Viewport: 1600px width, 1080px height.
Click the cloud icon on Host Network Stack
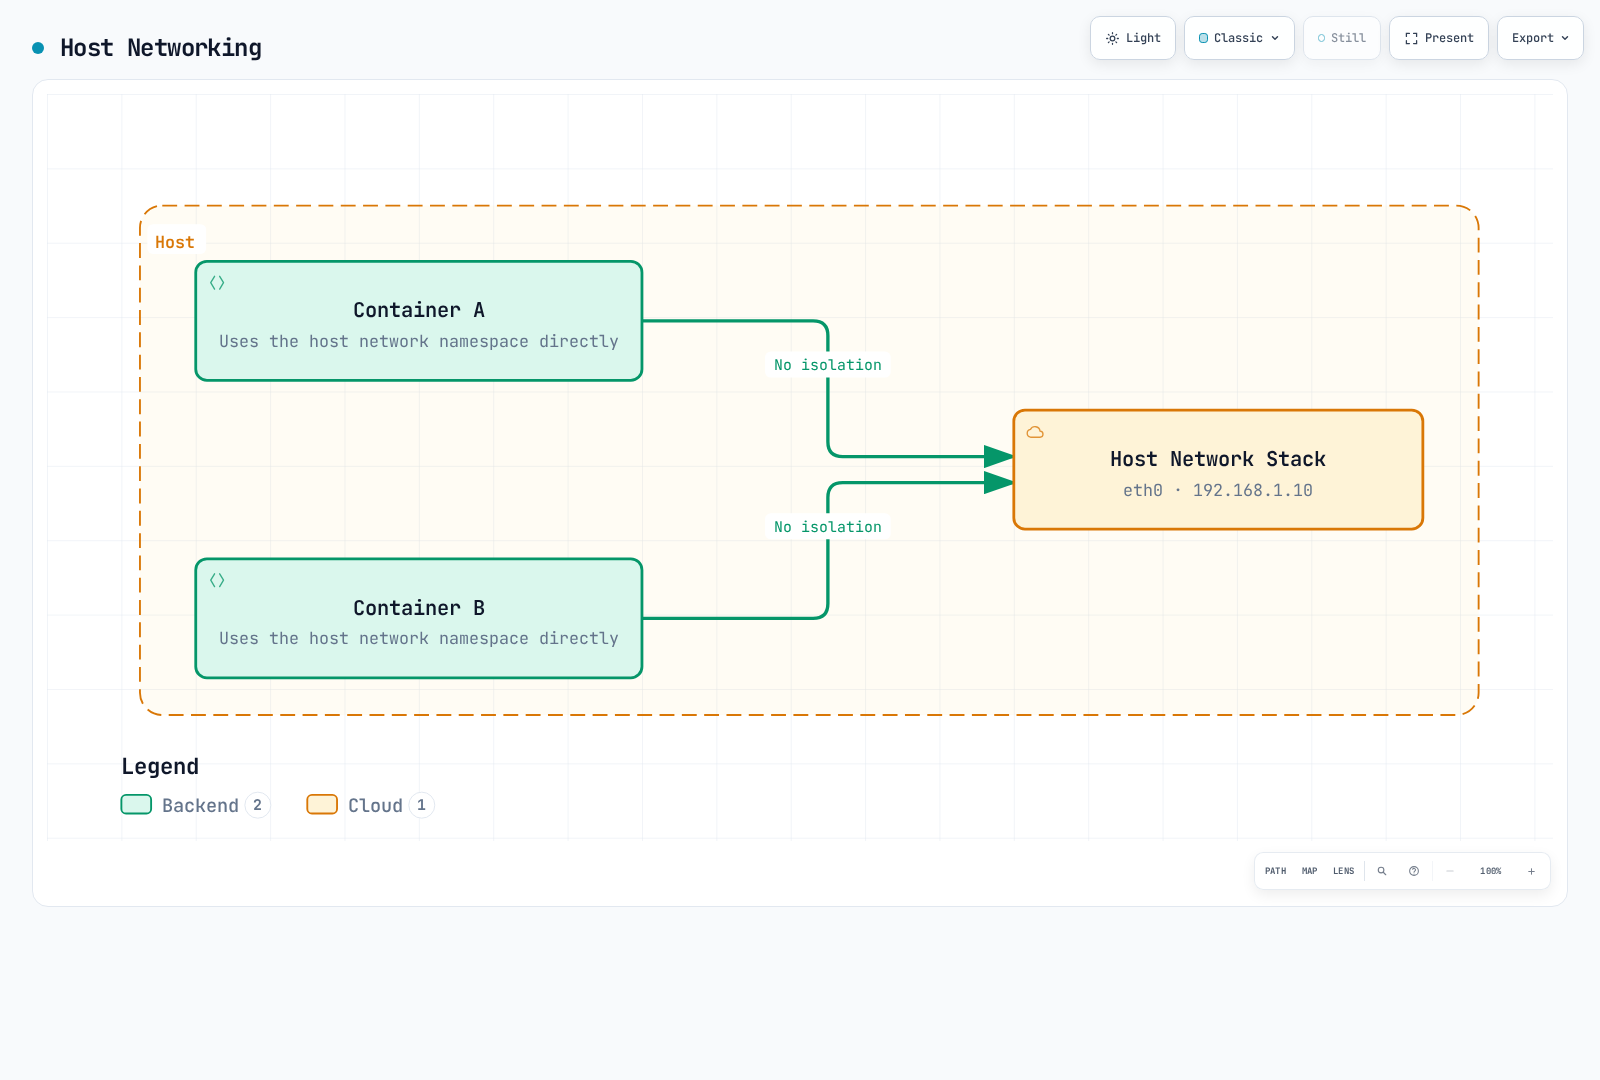pyautogui.click(x=1035, y=432)
